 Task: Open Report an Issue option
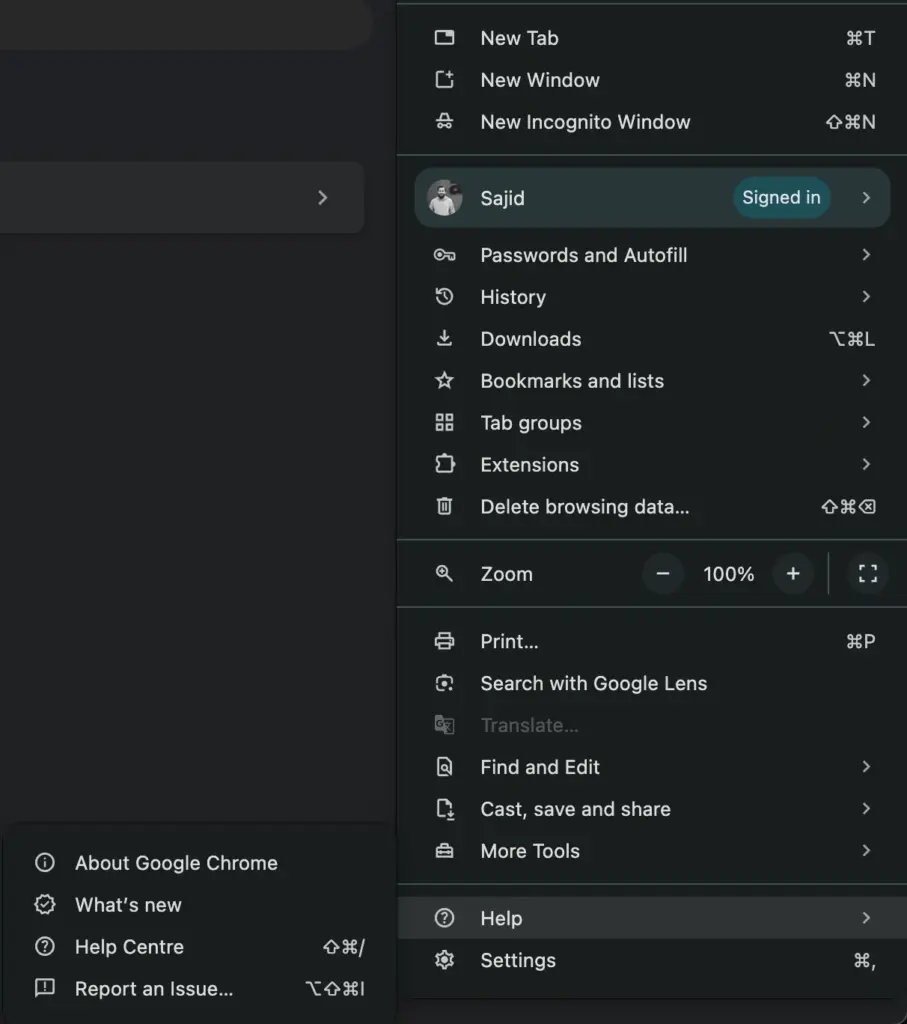tap(154, 989)
